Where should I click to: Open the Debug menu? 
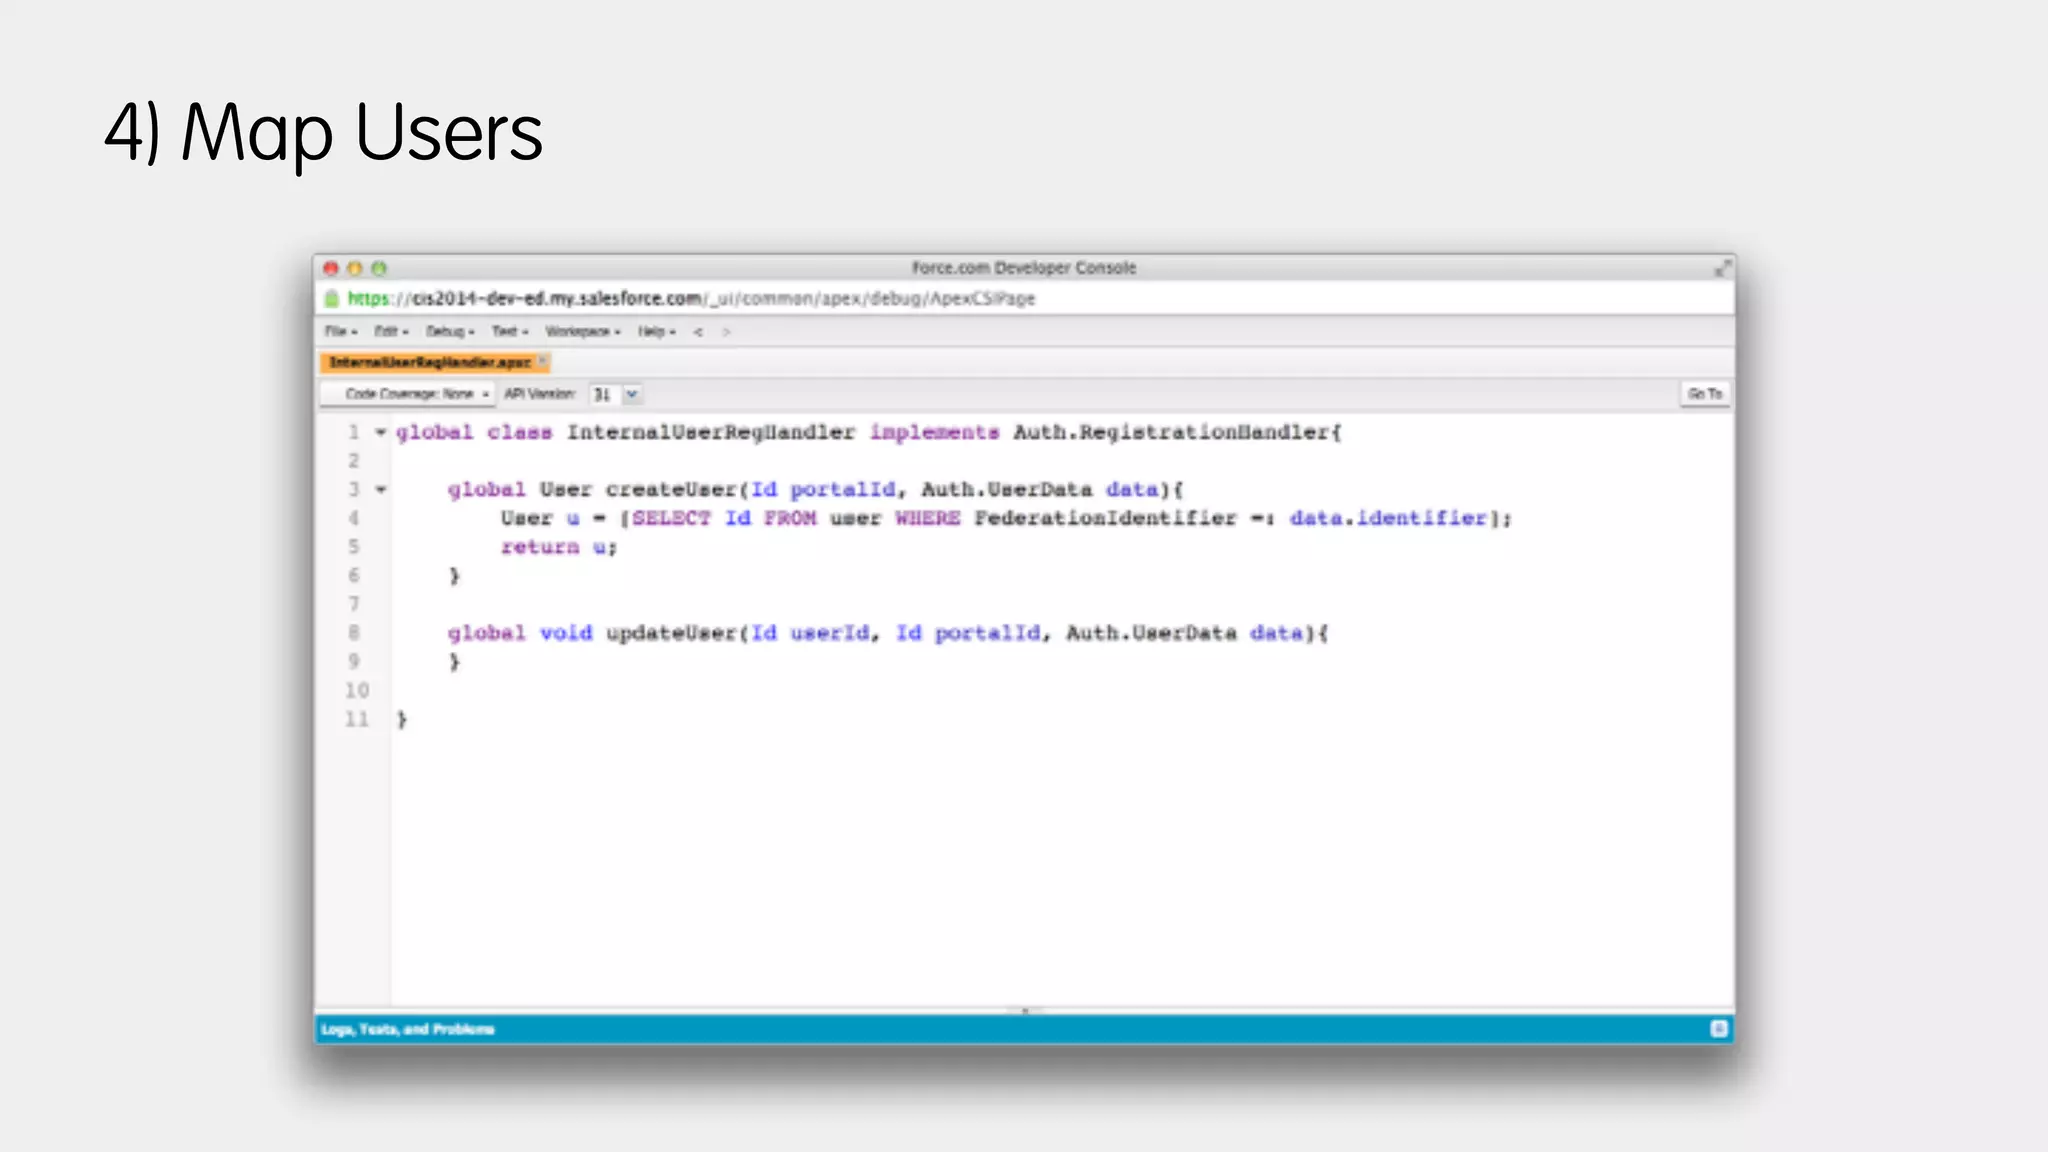[x=450, y=332]
